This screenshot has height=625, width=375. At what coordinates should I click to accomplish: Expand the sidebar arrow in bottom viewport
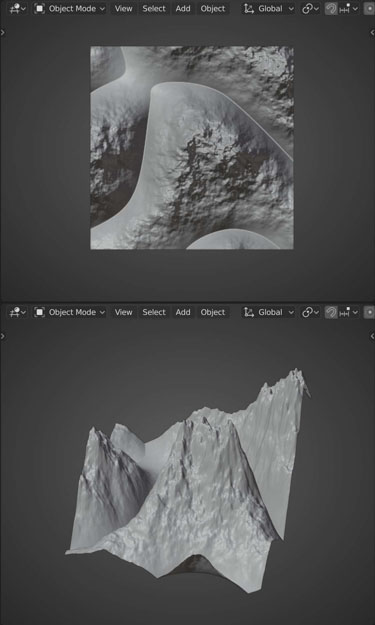coord(372,336)
